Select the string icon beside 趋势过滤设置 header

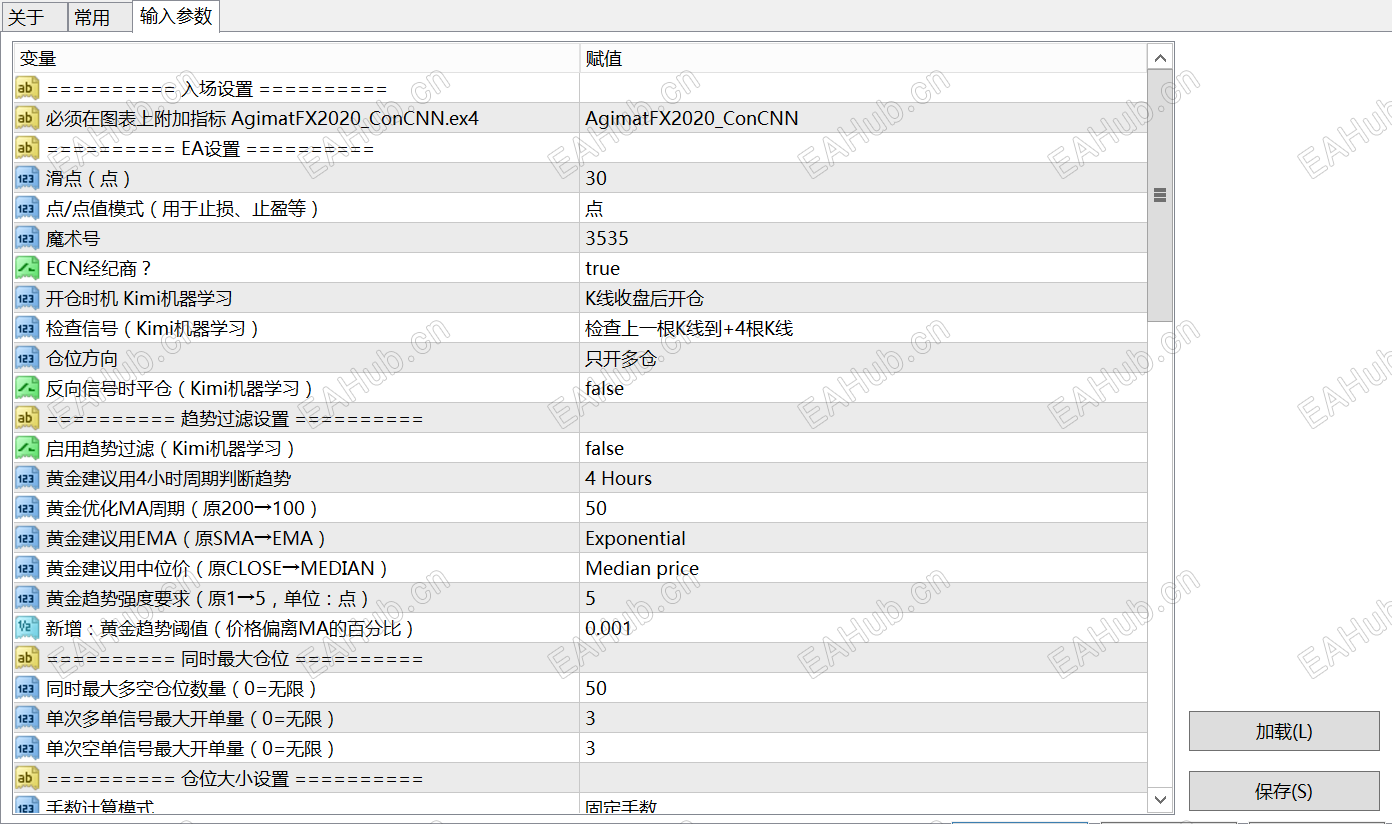tap(27, 418)
